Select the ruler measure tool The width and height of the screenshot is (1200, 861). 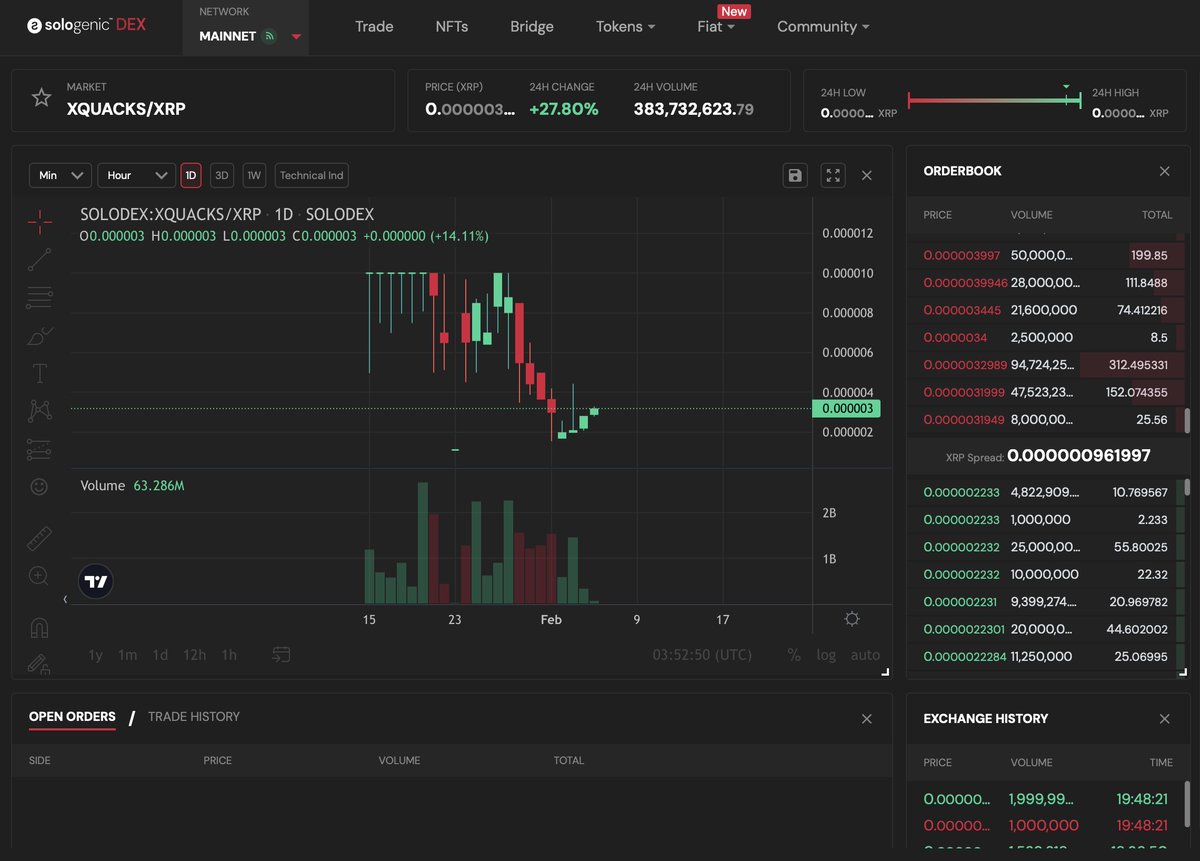click(x=39, y=539)
